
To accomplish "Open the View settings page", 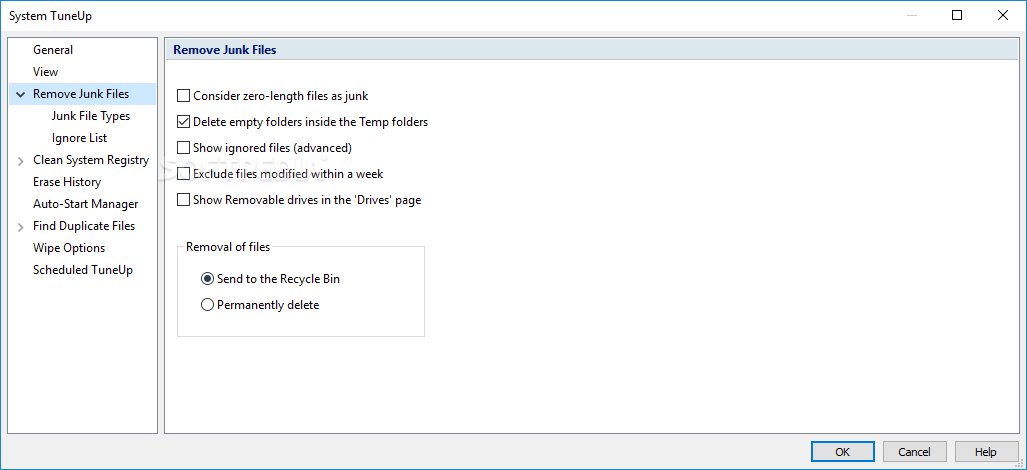I will click(x=45, y=72).
